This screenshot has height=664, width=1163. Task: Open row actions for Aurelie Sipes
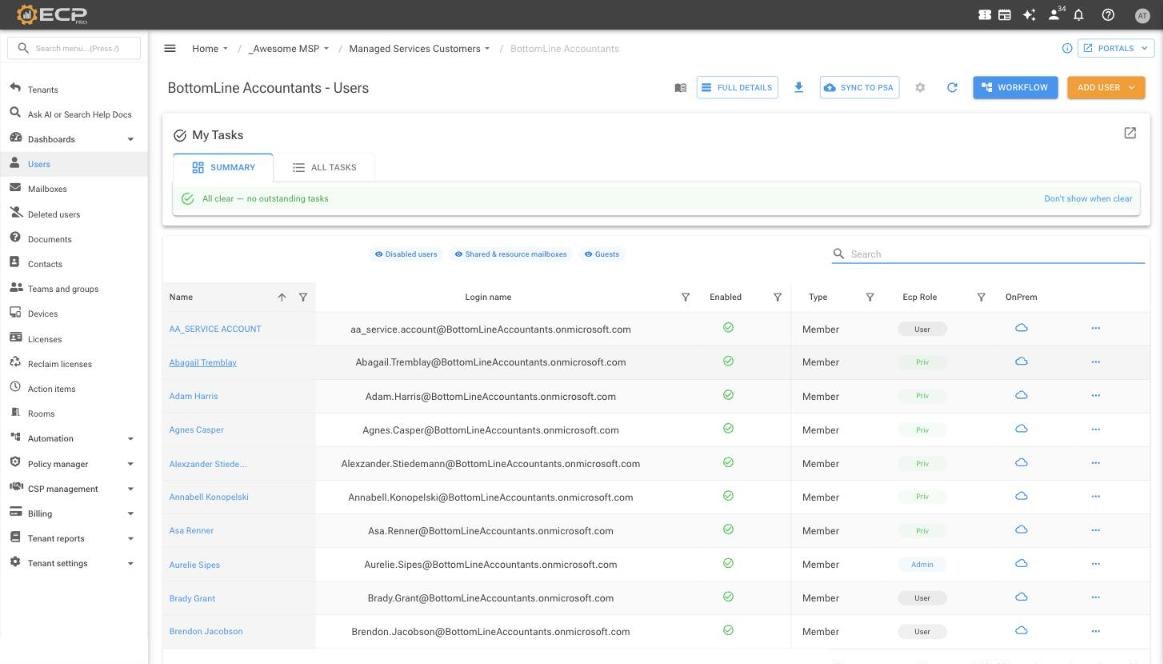1096,564
